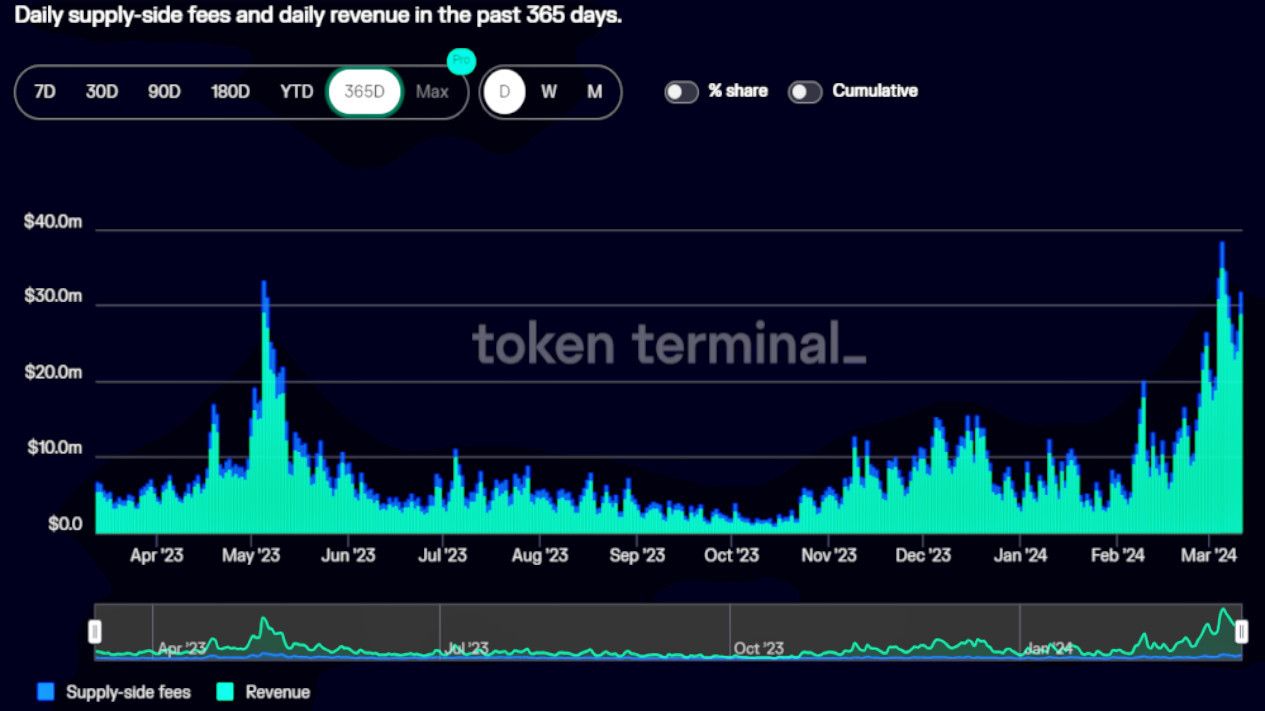The height and width of the screenshot is (711, 1265).
Task: Click the May '23 x-axis label
Action: [x=252, y=555]
